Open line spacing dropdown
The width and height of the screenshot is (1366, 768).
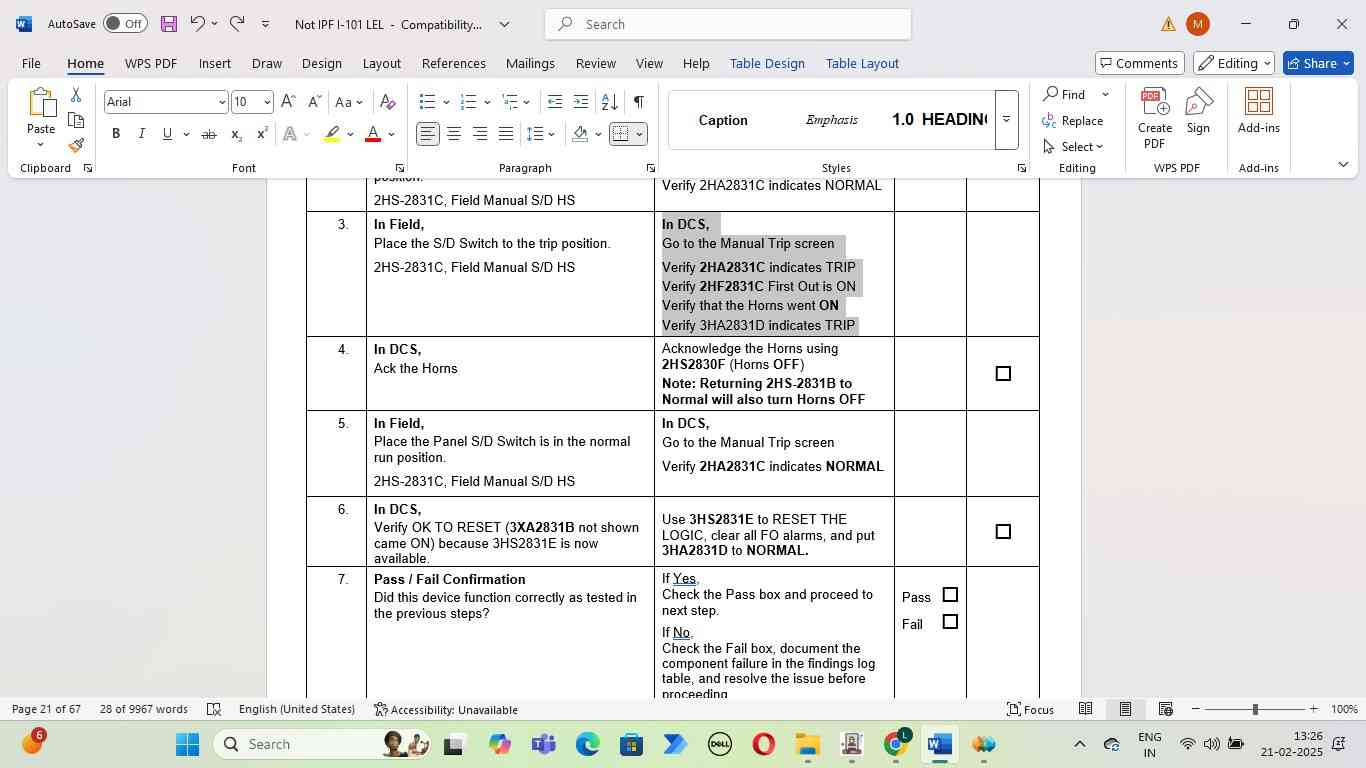coord(541,134)
